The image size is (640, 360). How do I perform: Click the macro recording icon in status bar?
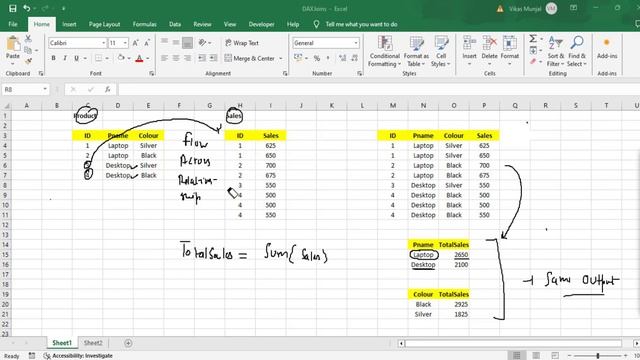(x=32, y=356)
